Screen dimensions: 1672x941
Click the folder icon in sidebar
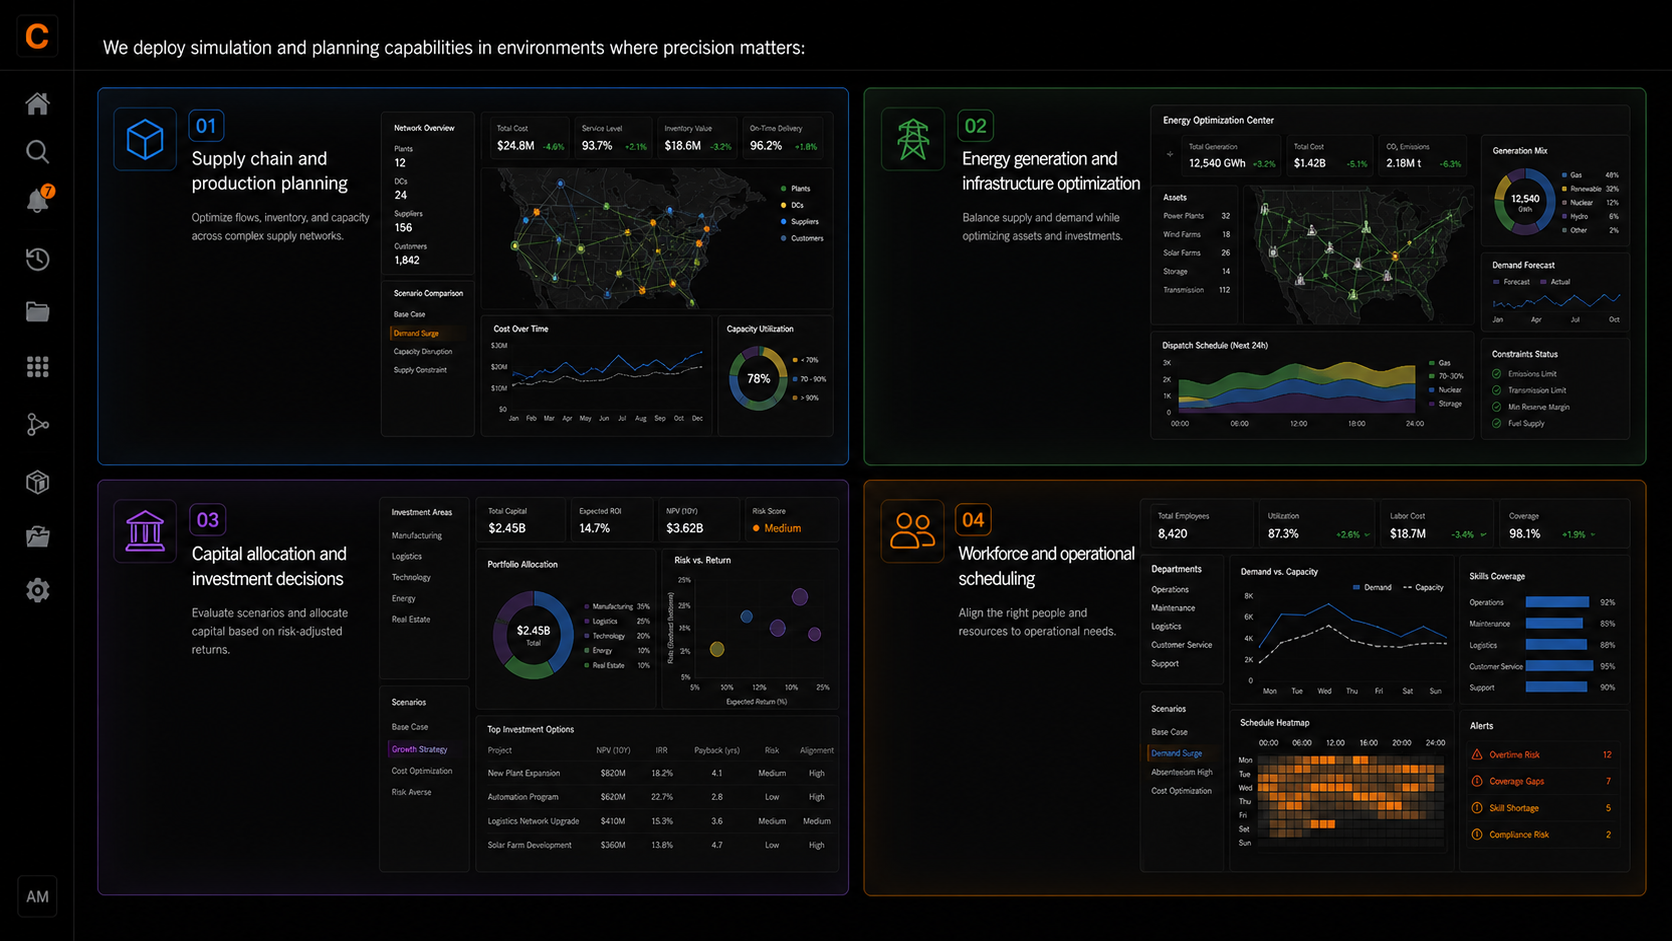[37, 312]
